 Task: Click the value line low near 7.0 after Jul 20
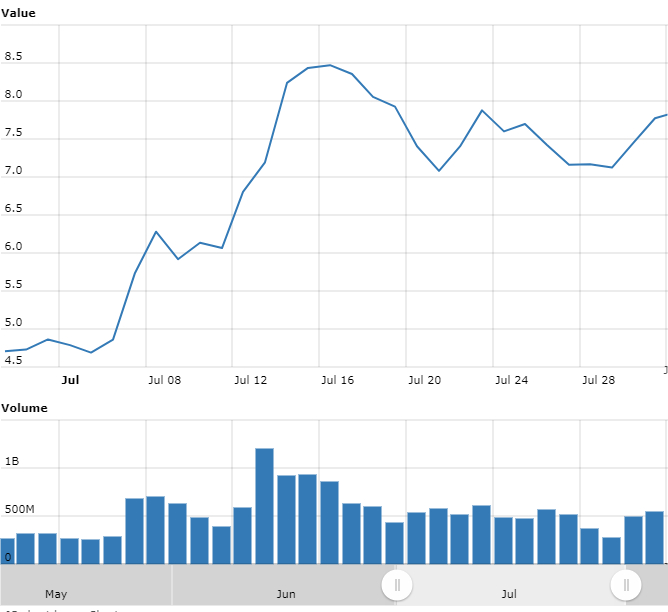(x=439, y=170)
